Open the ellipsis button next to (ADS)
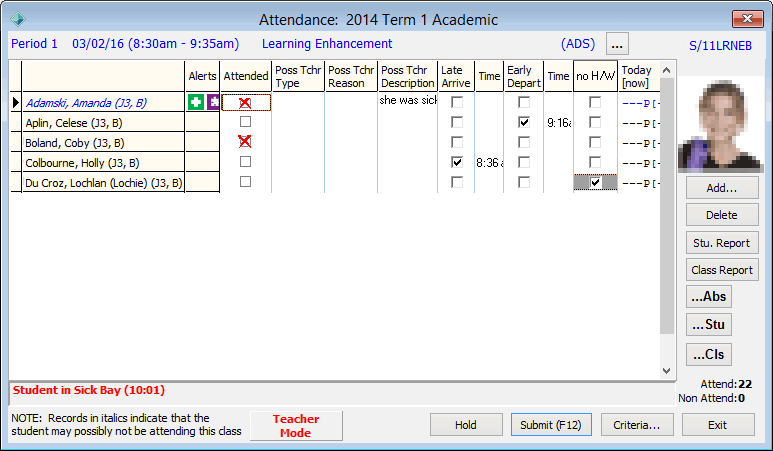Viewport: 773px width, 451px height. pyautogui.click(x=617, y=44)
